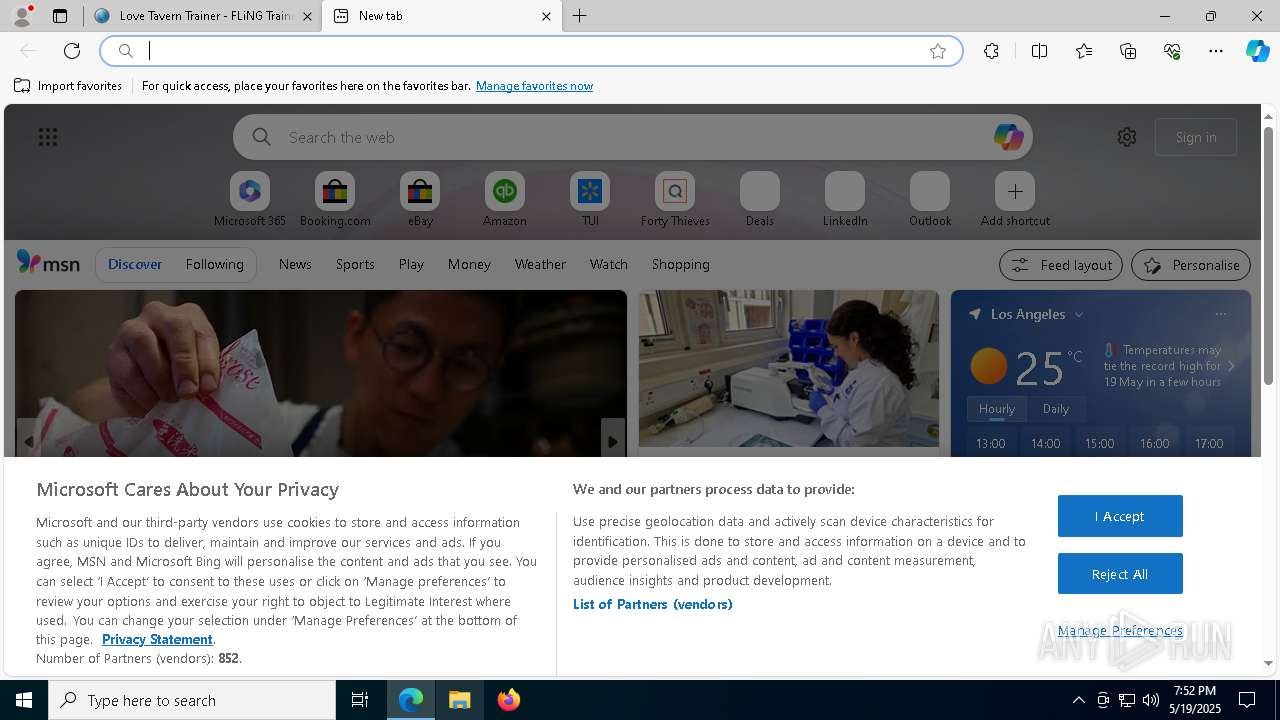The height and width of the screenshot is (720, 1280).
Task: Open the TUI shortcut
Action: [590, 199]
